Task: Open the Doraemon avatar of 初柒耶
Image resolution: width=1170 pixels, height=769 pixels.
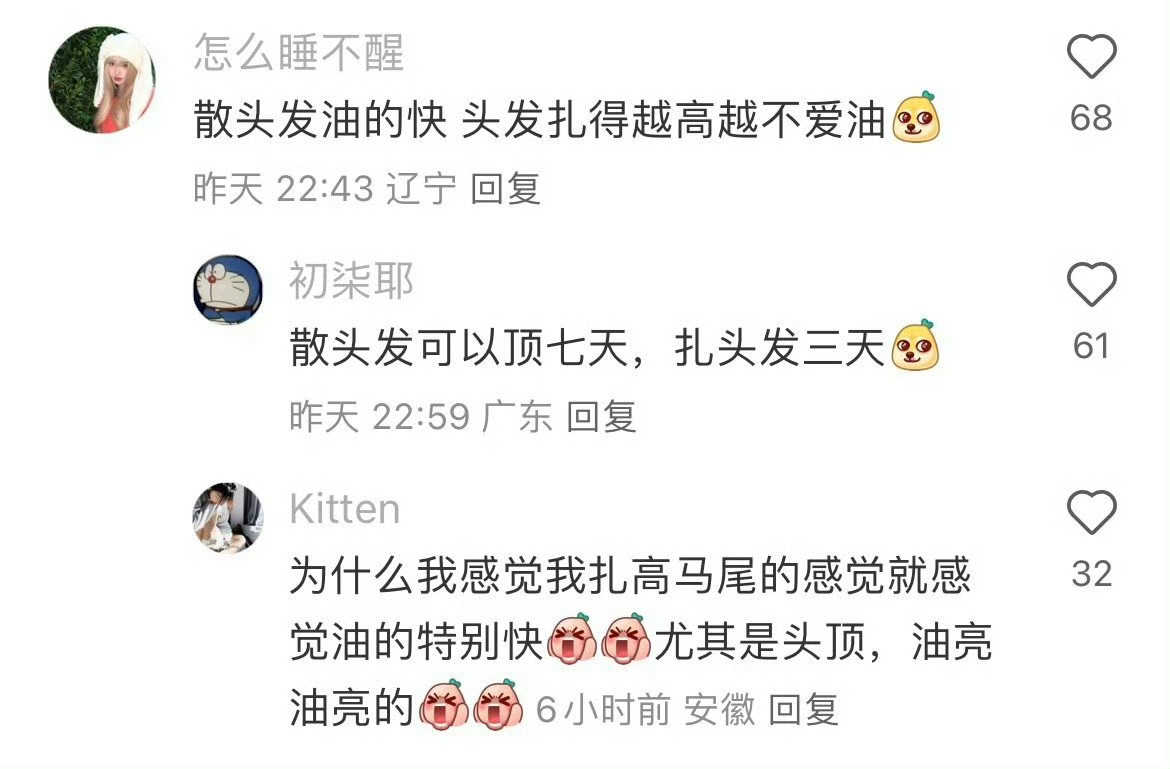Action: click(228, 290)
